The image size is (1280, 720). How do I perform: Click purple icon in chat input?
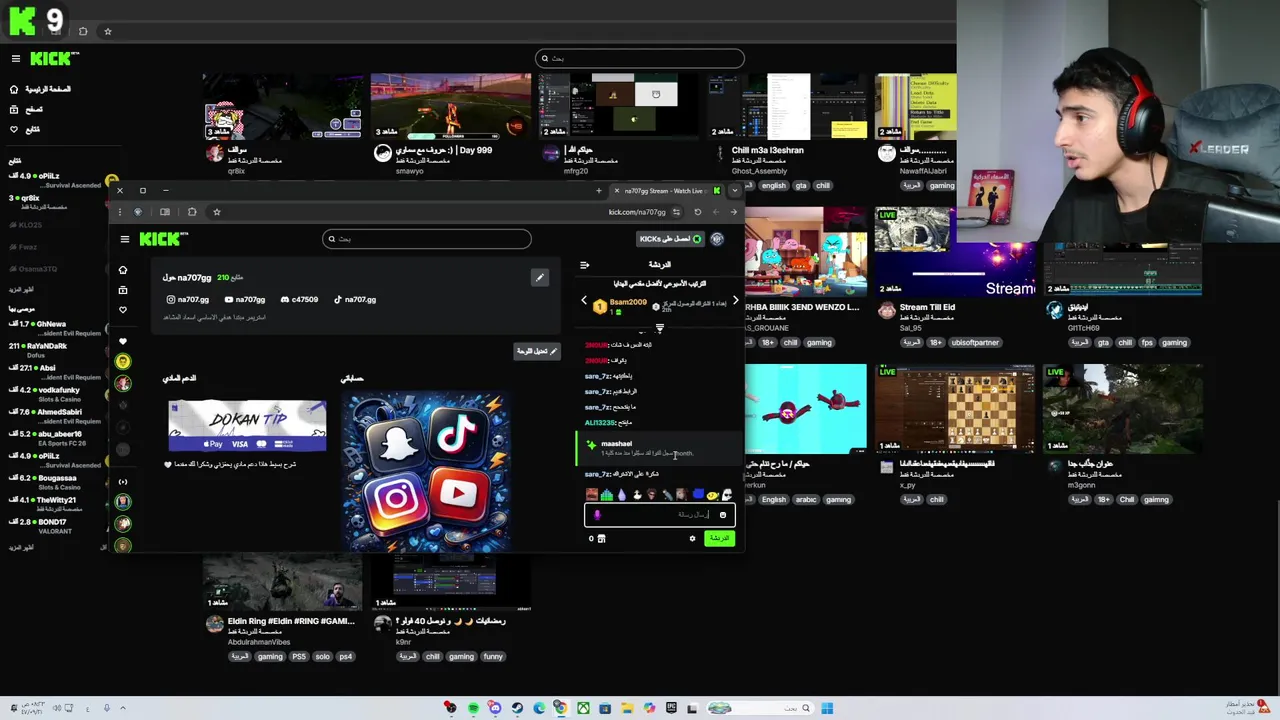pos(597,515)
